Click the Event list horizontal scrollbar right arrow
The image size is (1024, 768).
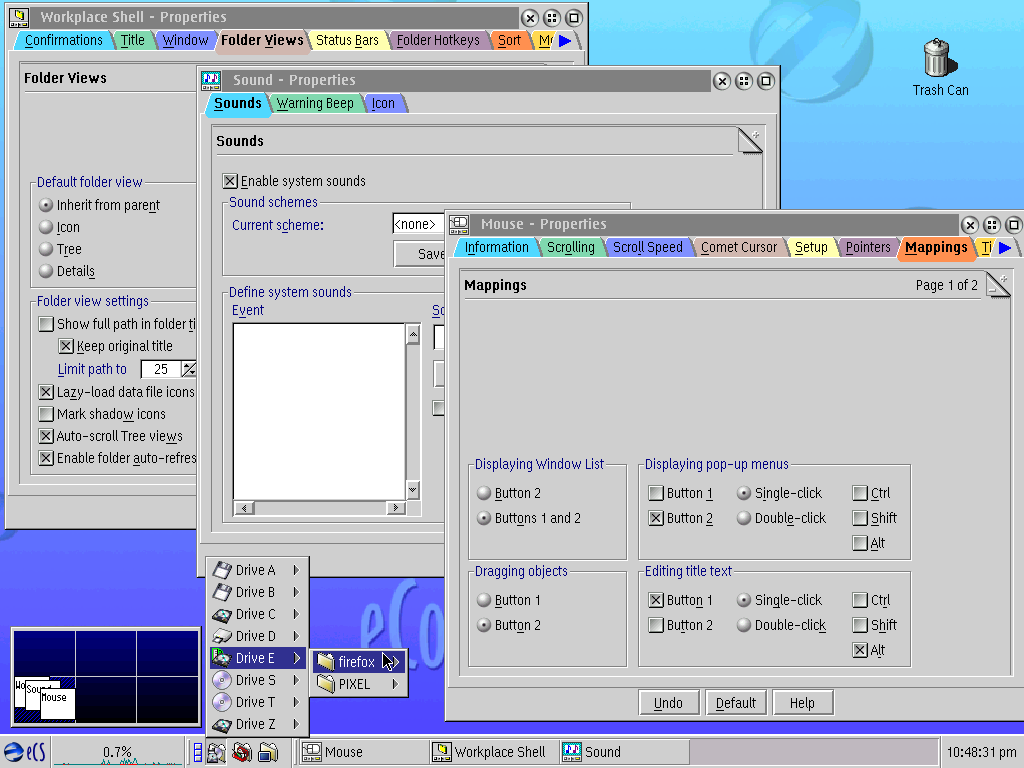point(395,508)
